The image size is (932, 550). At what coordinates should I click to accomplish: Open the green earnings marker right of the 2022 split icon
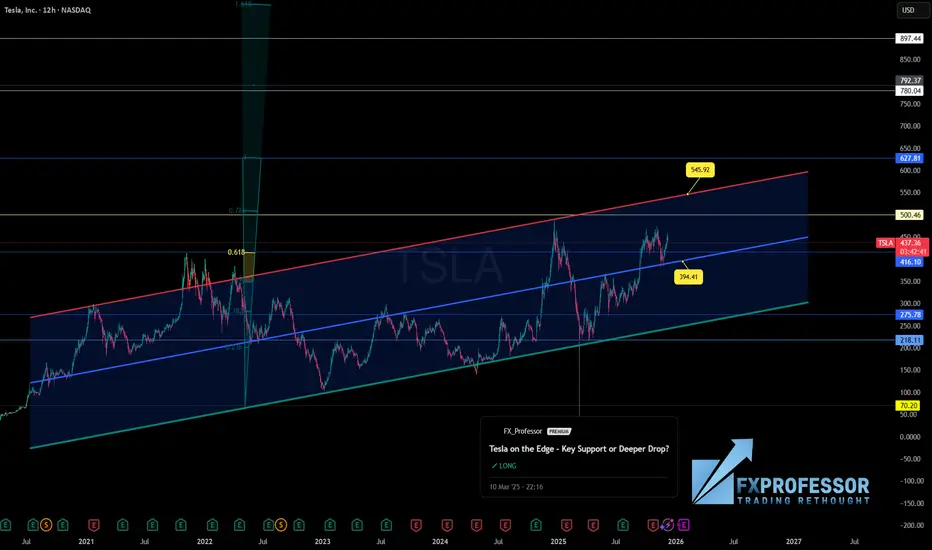point(299,524)
